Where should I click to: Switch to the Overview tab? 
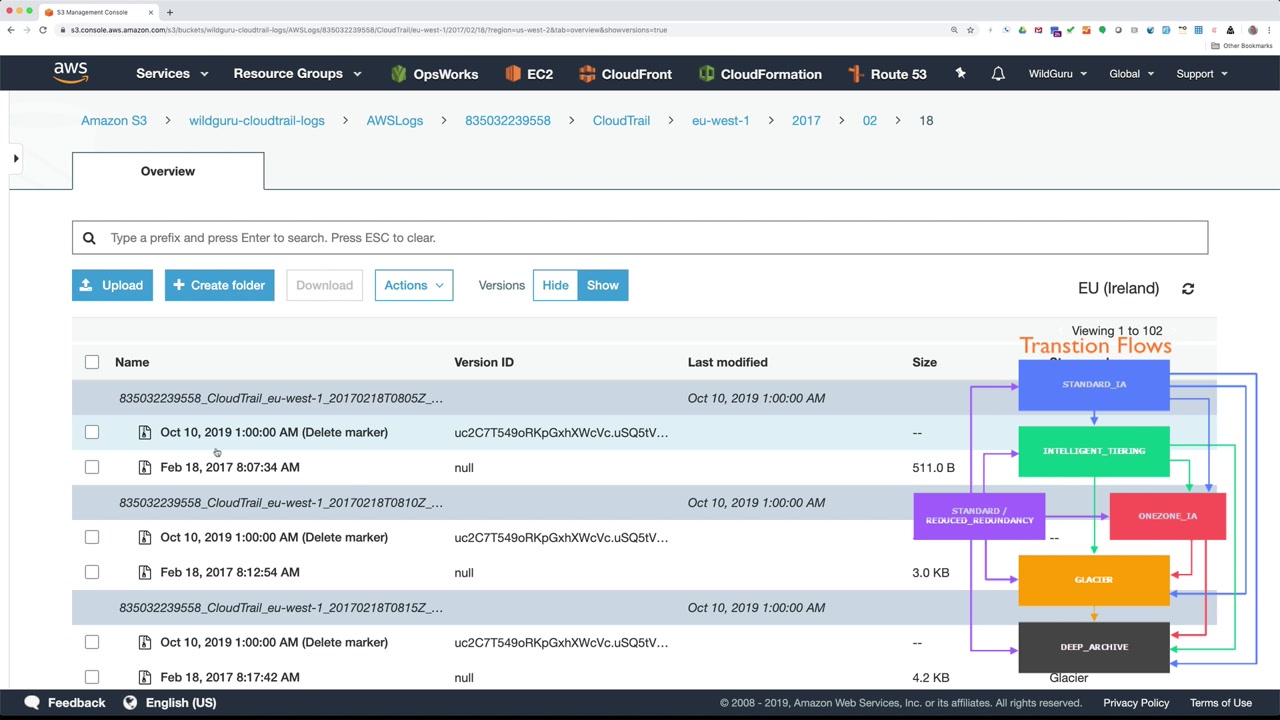(x=168, y=171)
